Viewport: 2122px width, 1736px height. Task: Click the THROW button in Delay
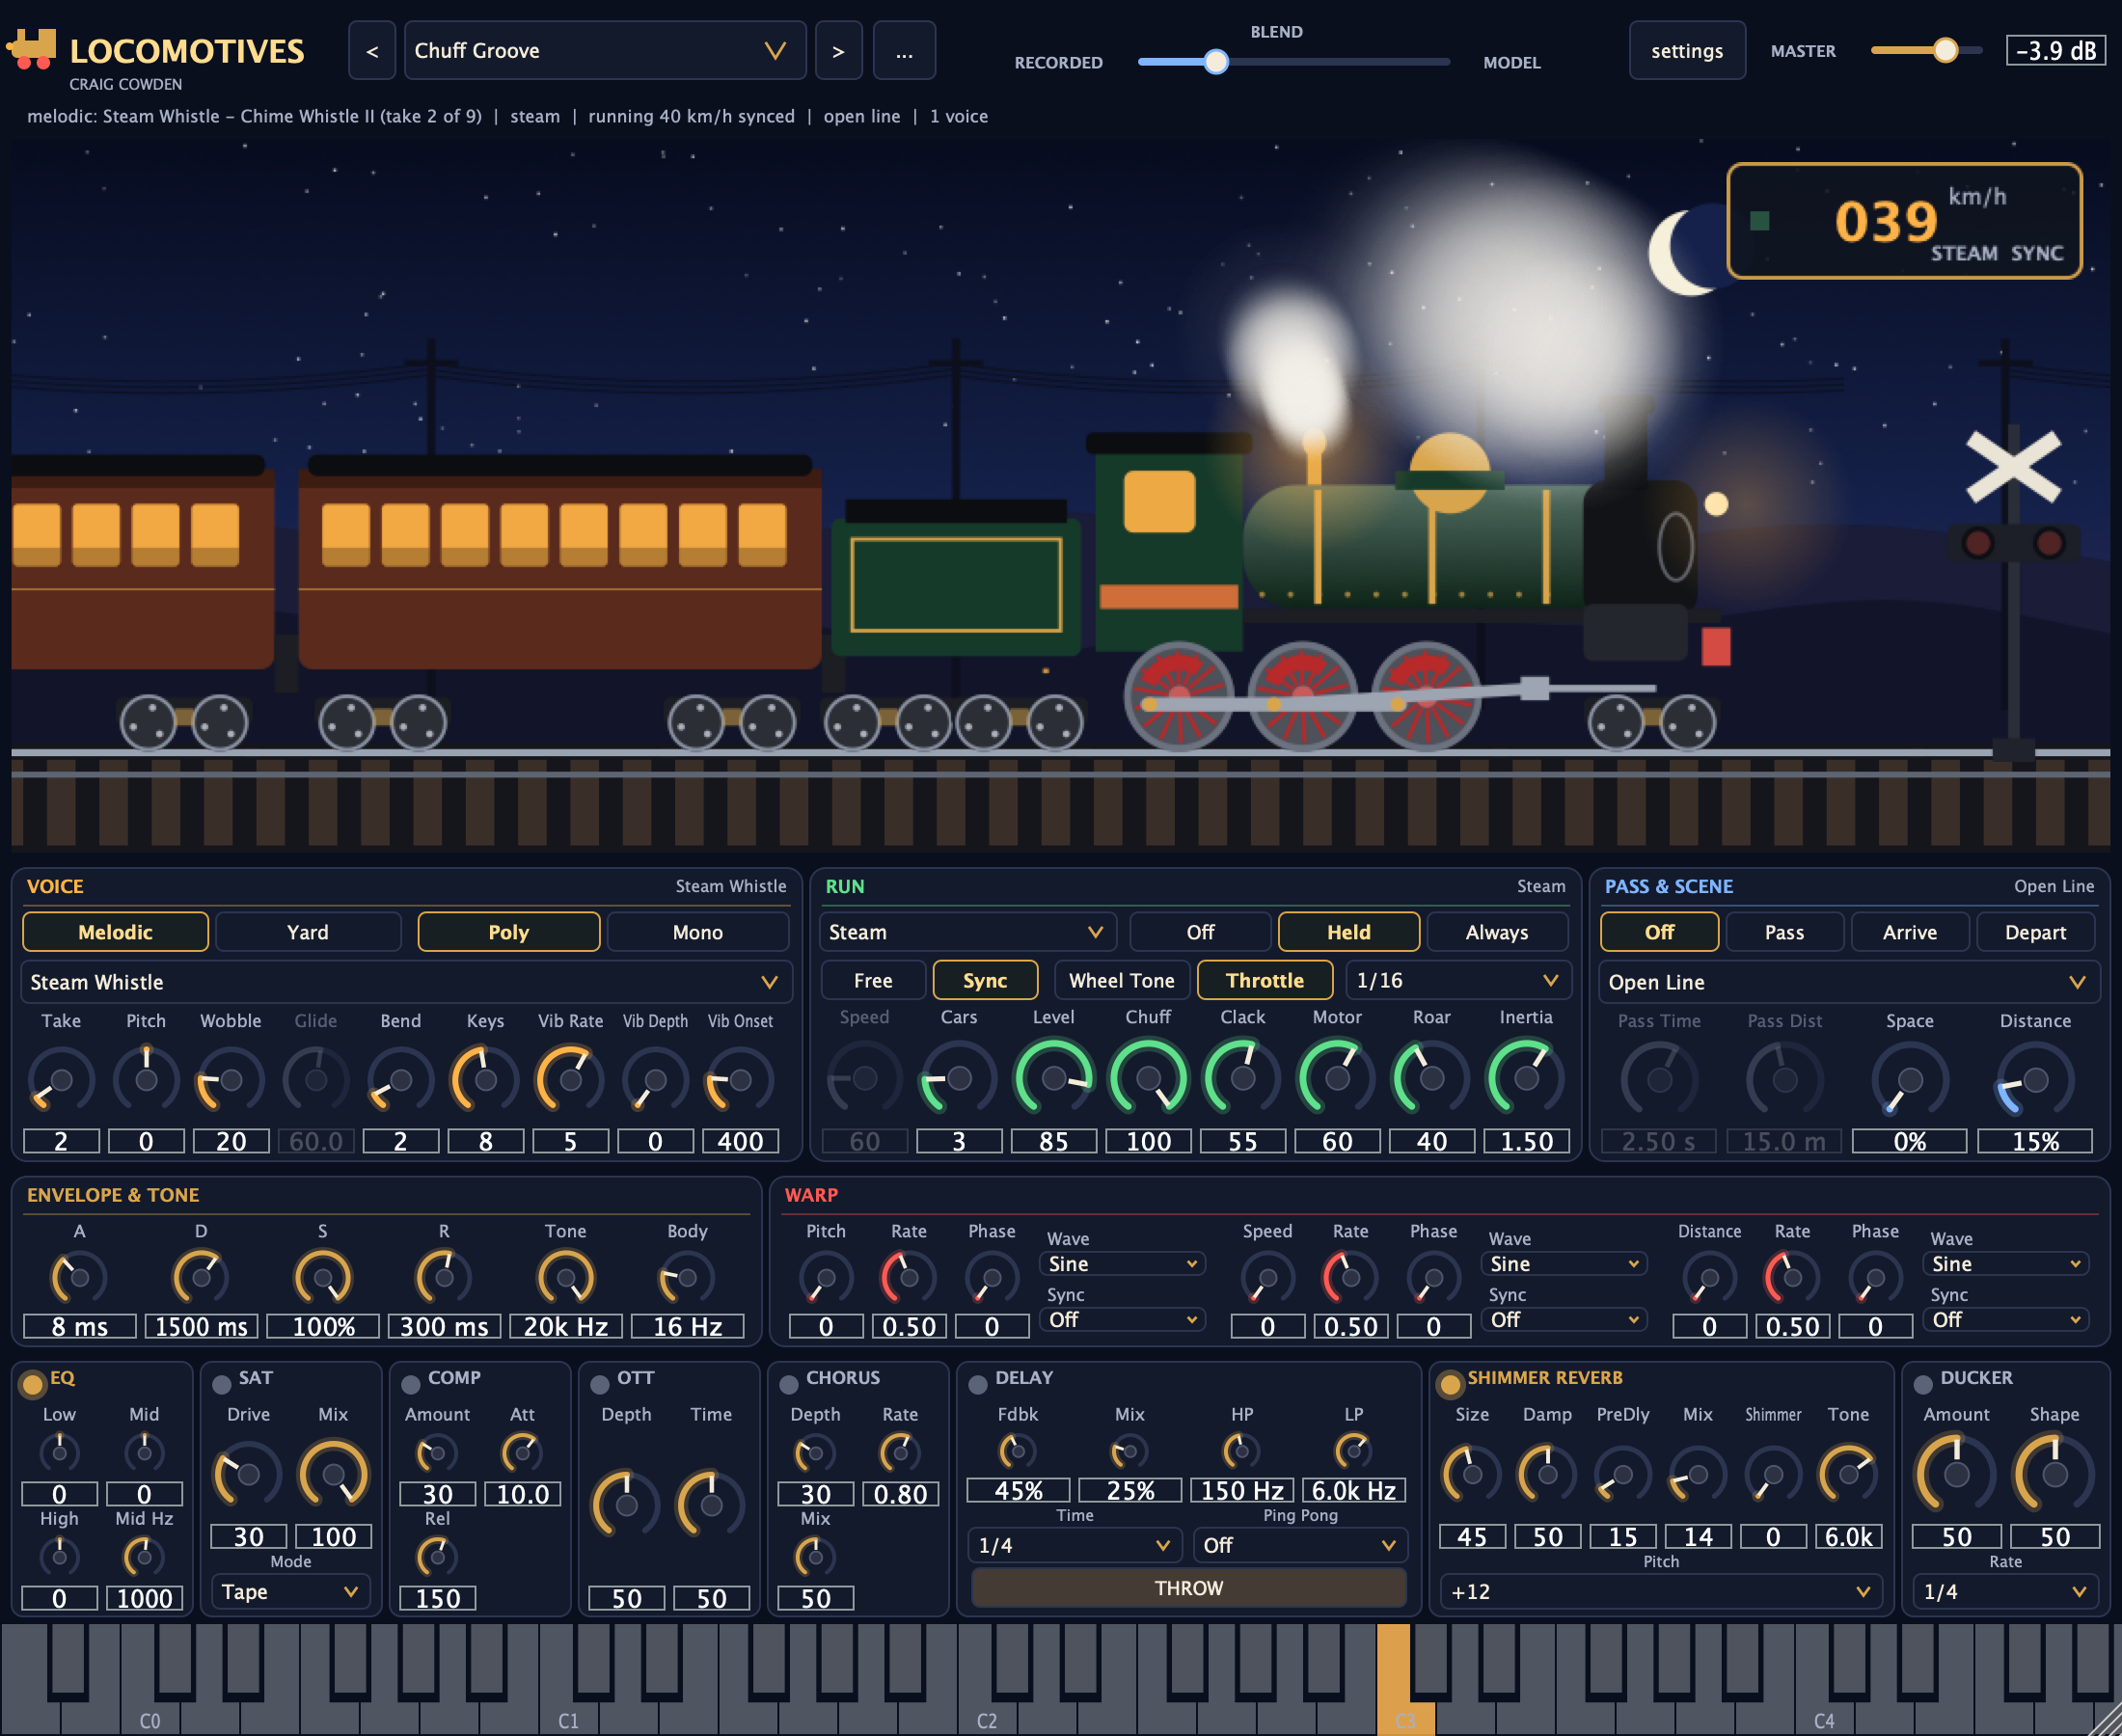coord(1188,1588)
